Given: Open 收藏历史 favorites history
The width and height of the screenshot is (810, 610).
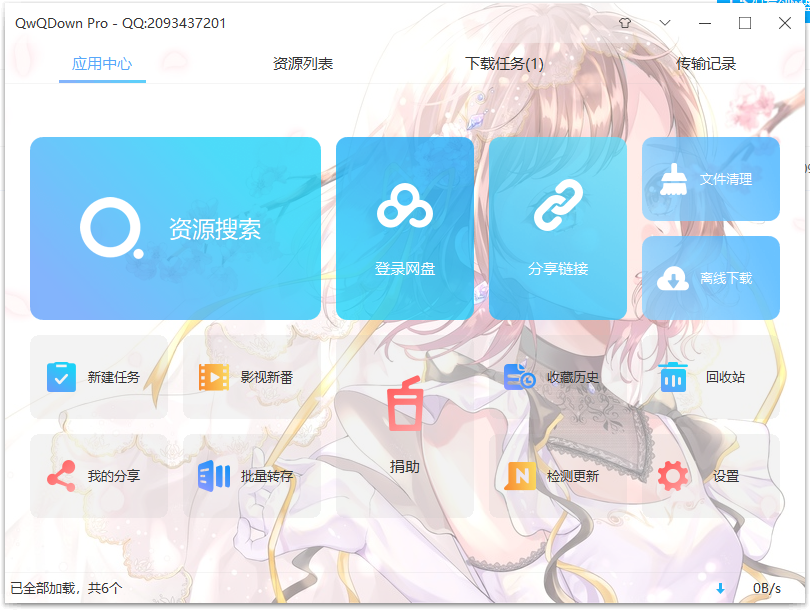Looking at the screenshot, I should (555, 377).
